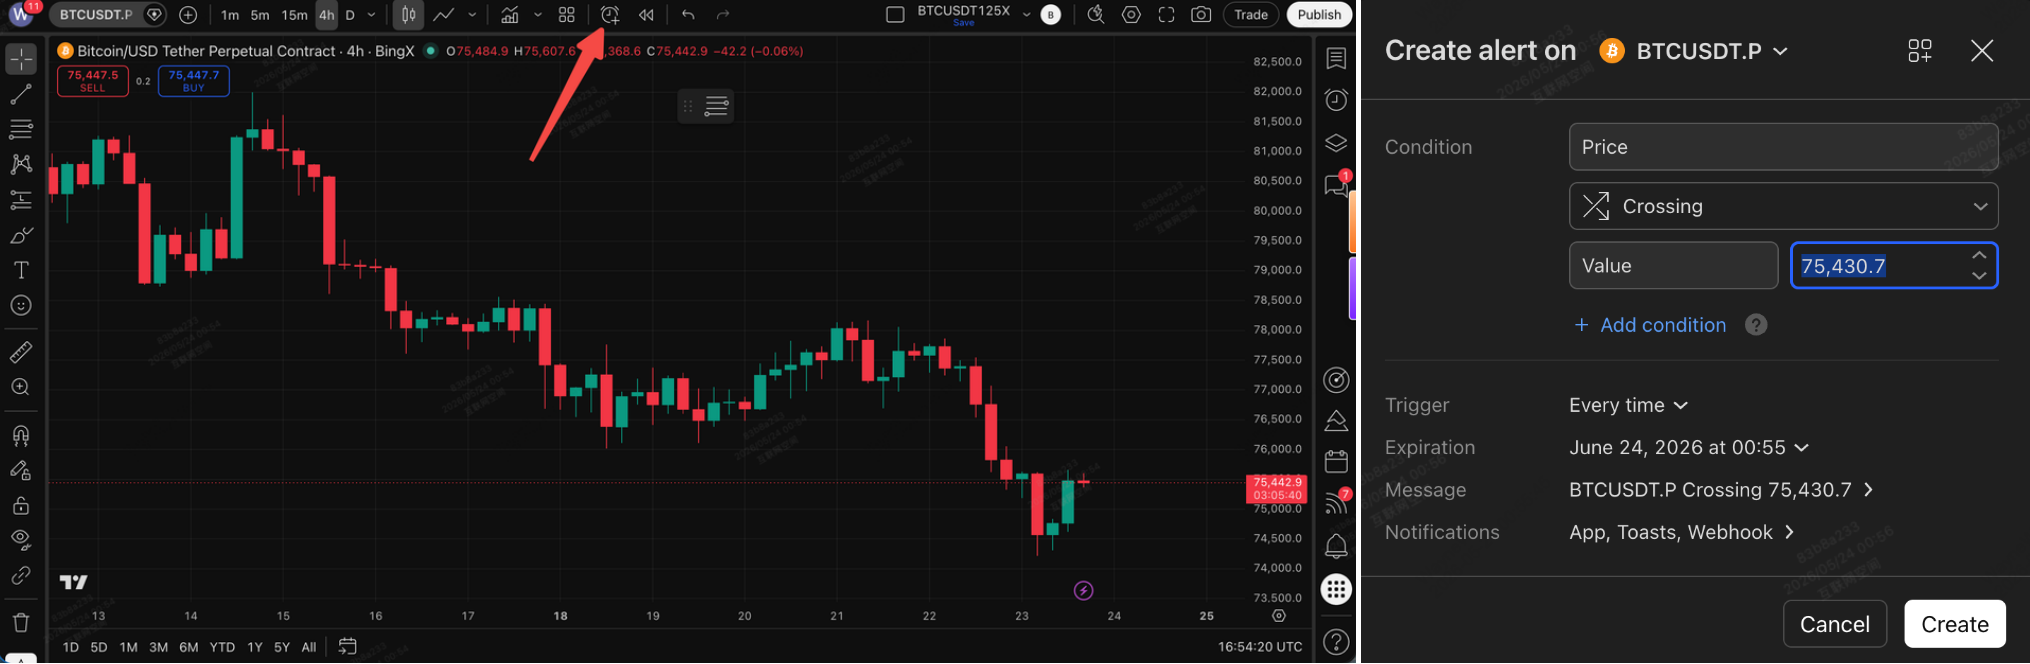
Task: Open the watchlist panel in right sidebar
Action: point(1336,59)
